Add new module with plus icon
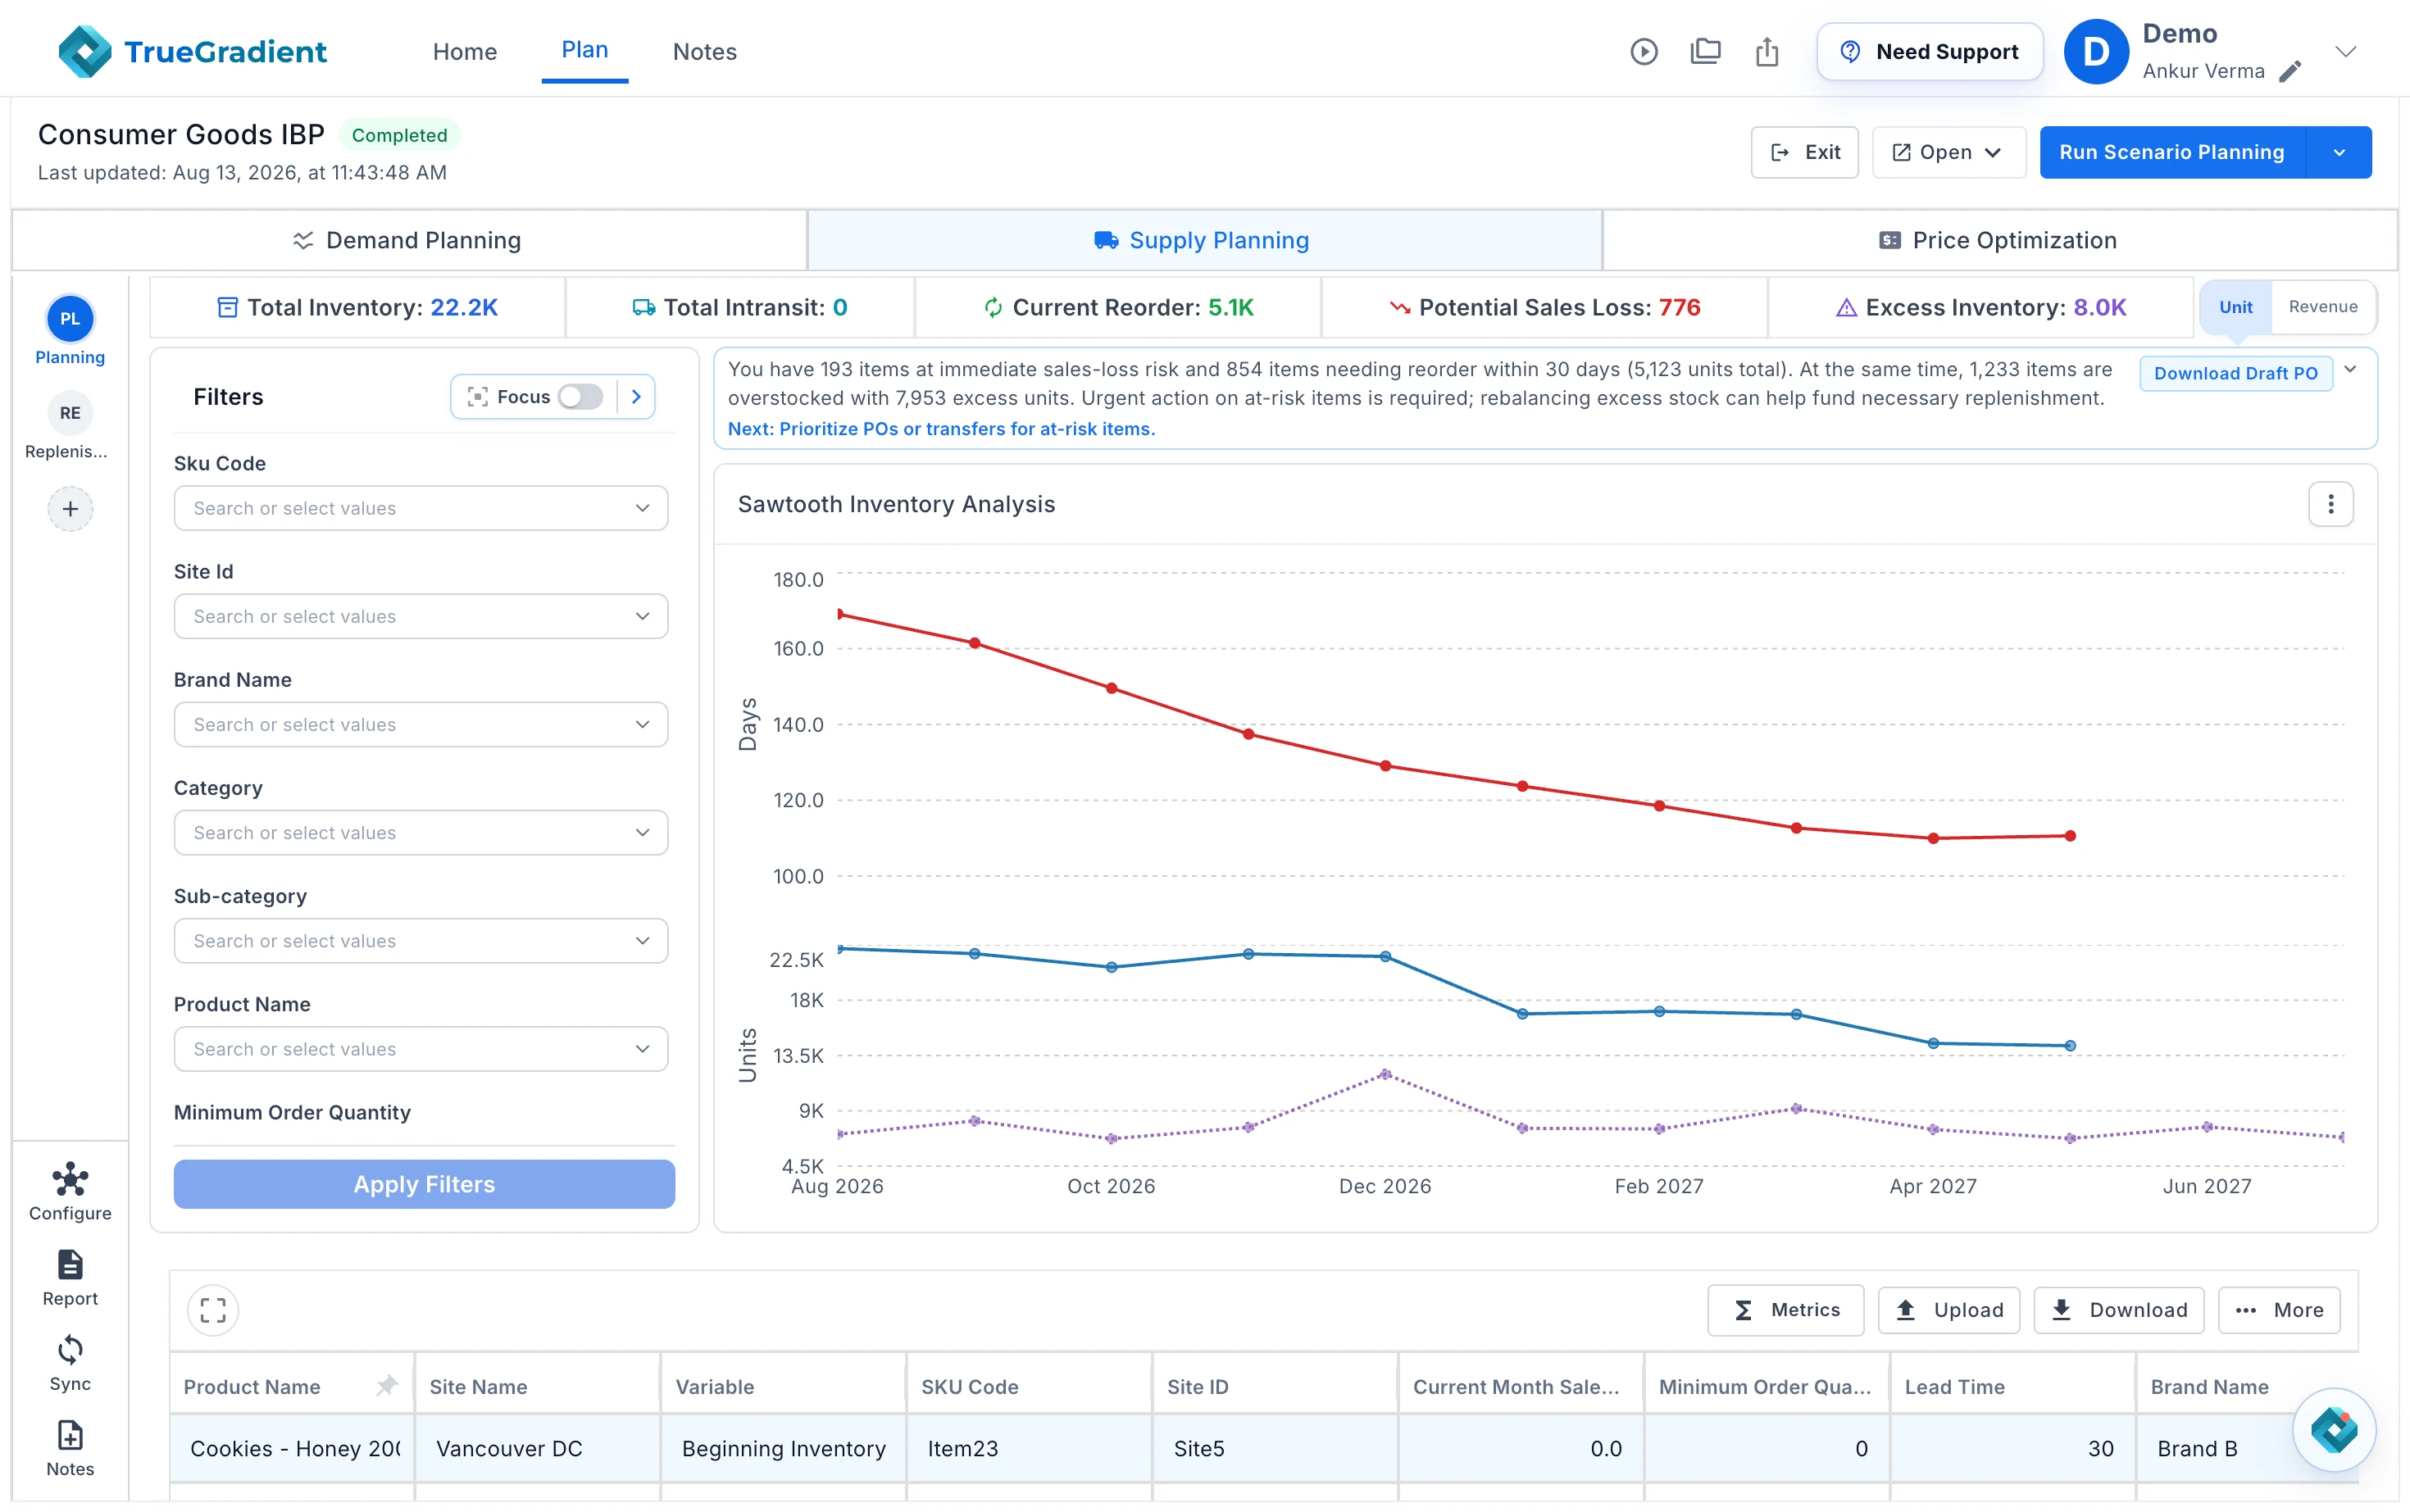 [70, 509]
